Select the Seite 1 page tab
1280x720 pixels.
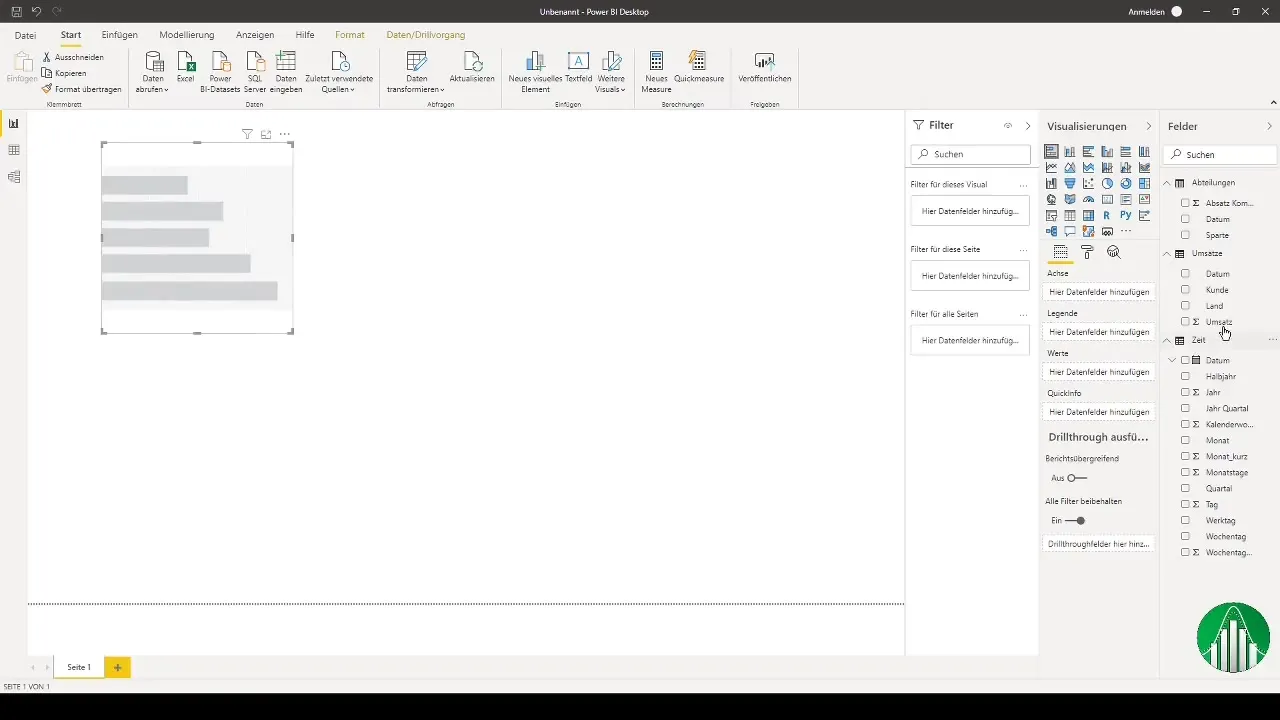point(79,667)
